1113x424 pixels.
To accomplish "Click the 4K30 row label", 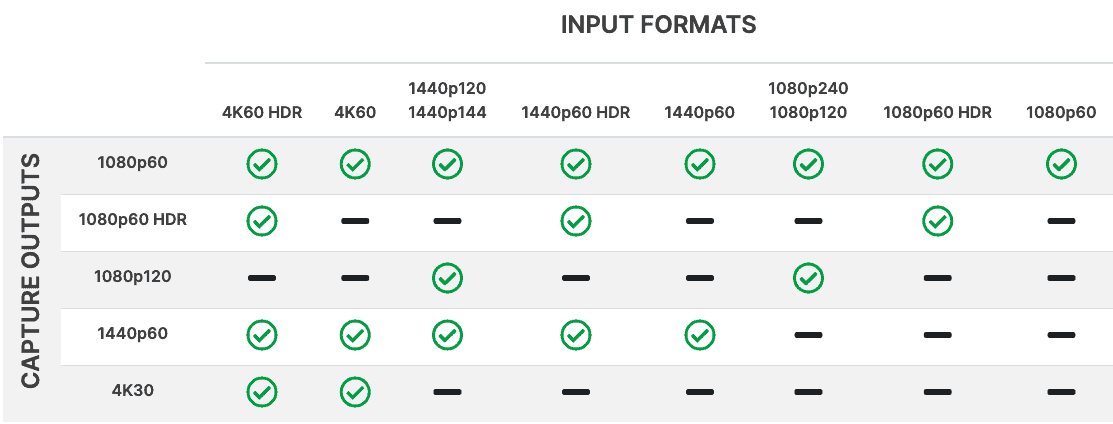I will [133, 390].
